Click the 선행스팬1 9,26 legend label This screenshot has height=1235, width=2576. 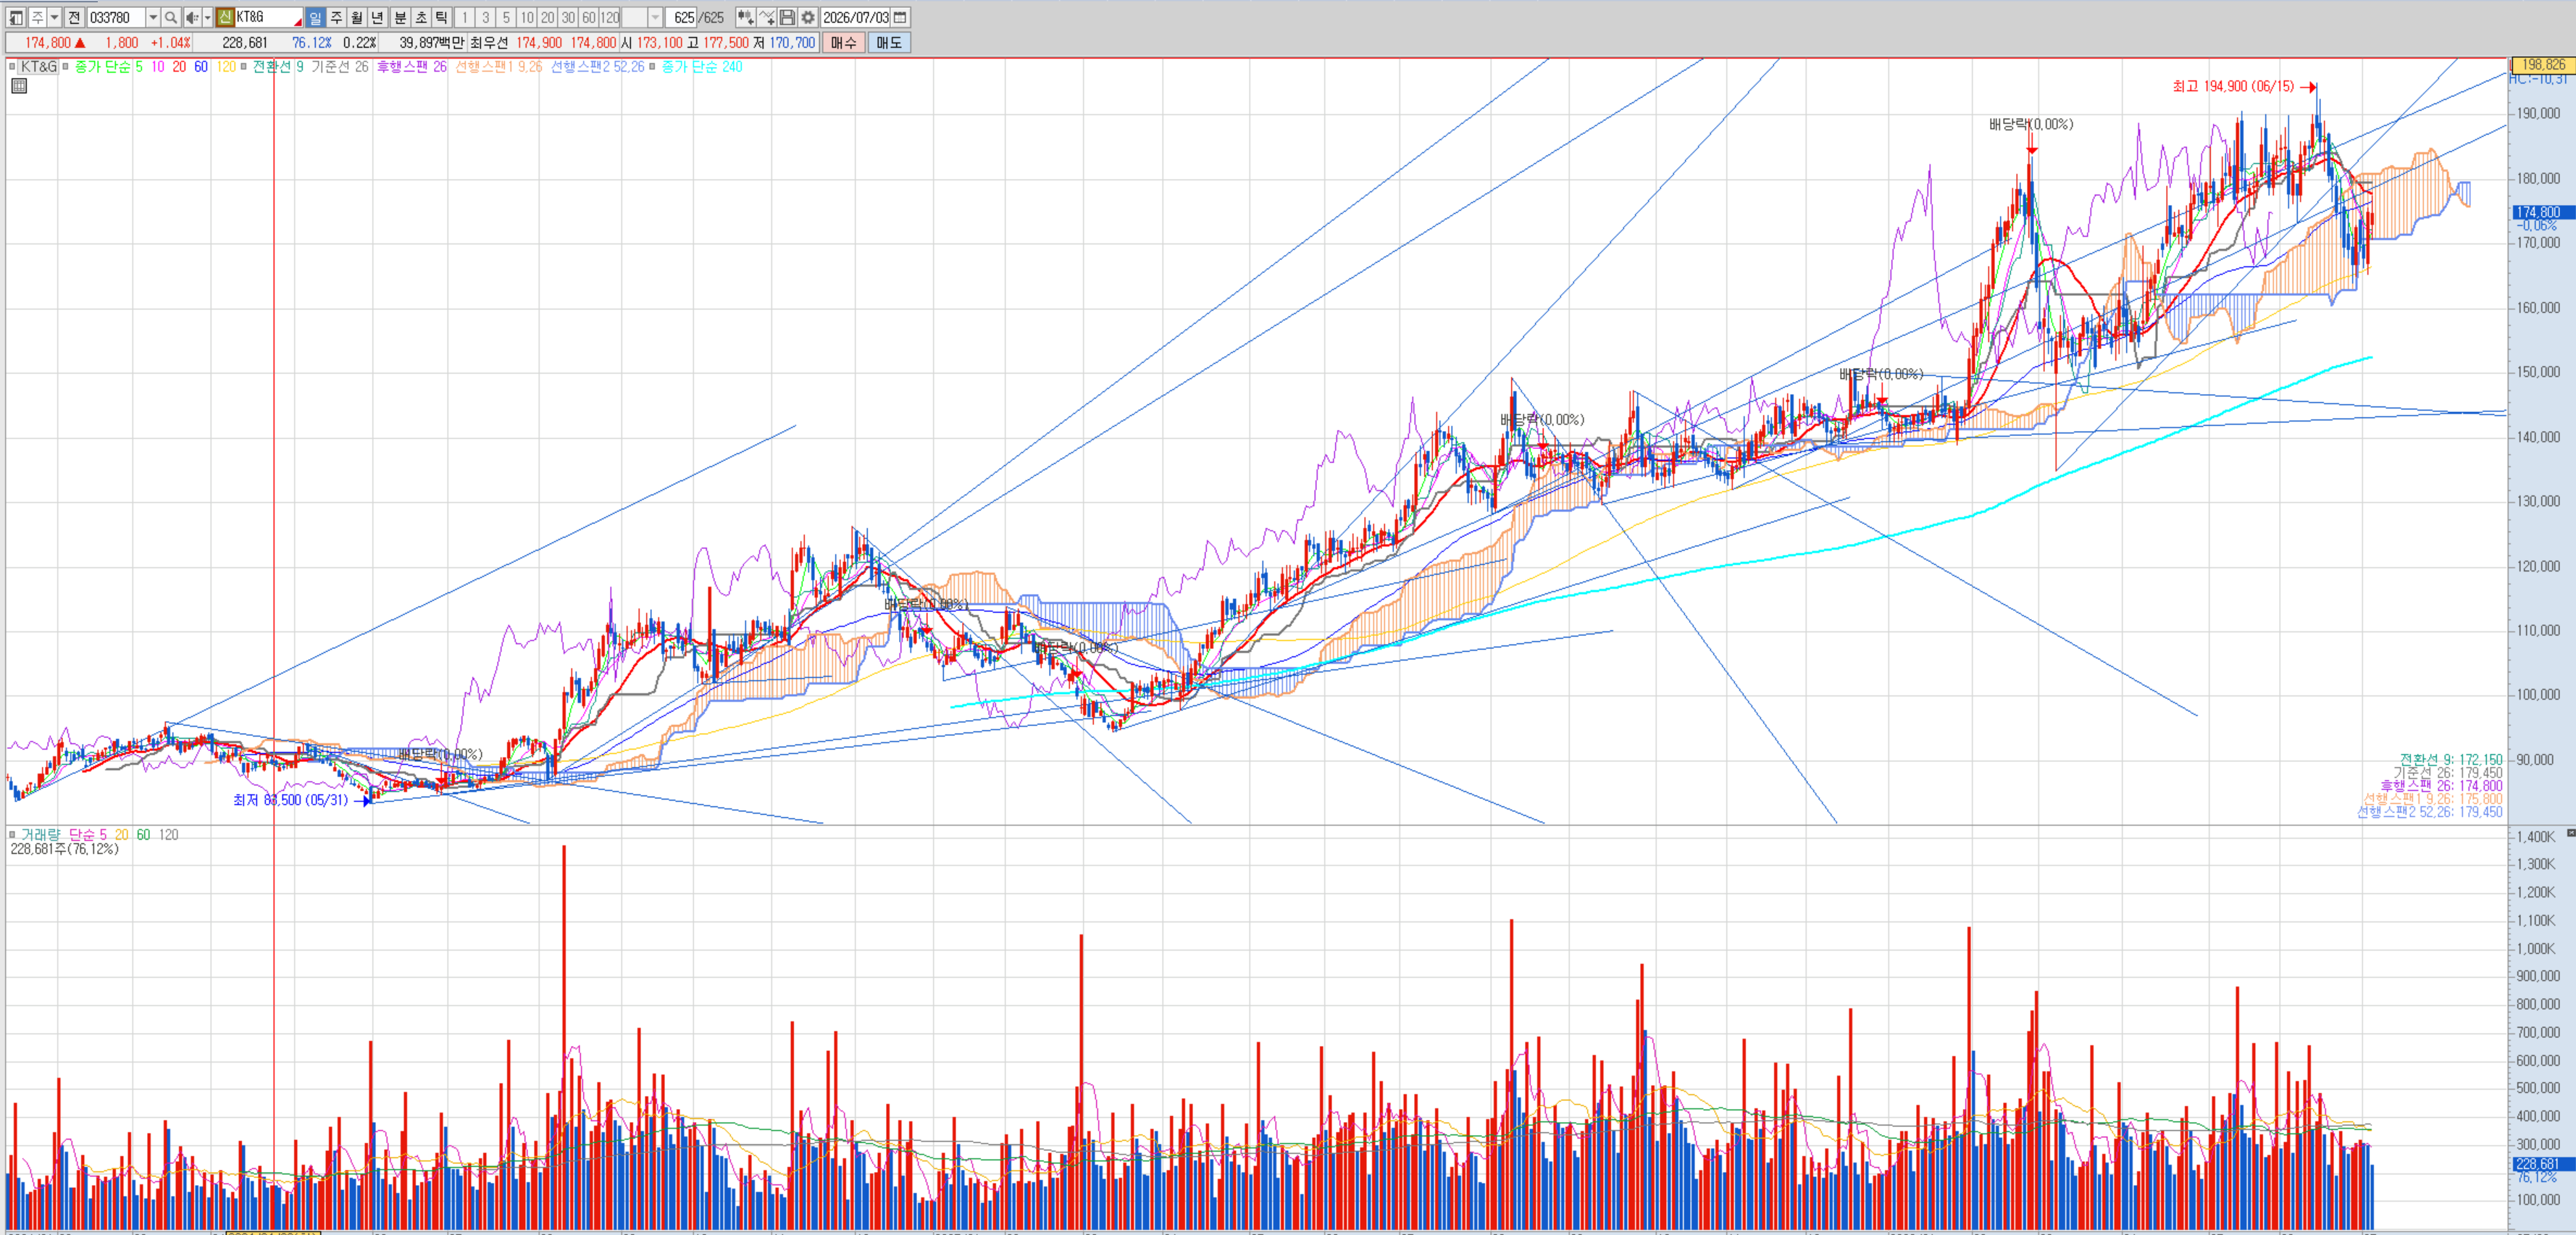coord(498,67)
